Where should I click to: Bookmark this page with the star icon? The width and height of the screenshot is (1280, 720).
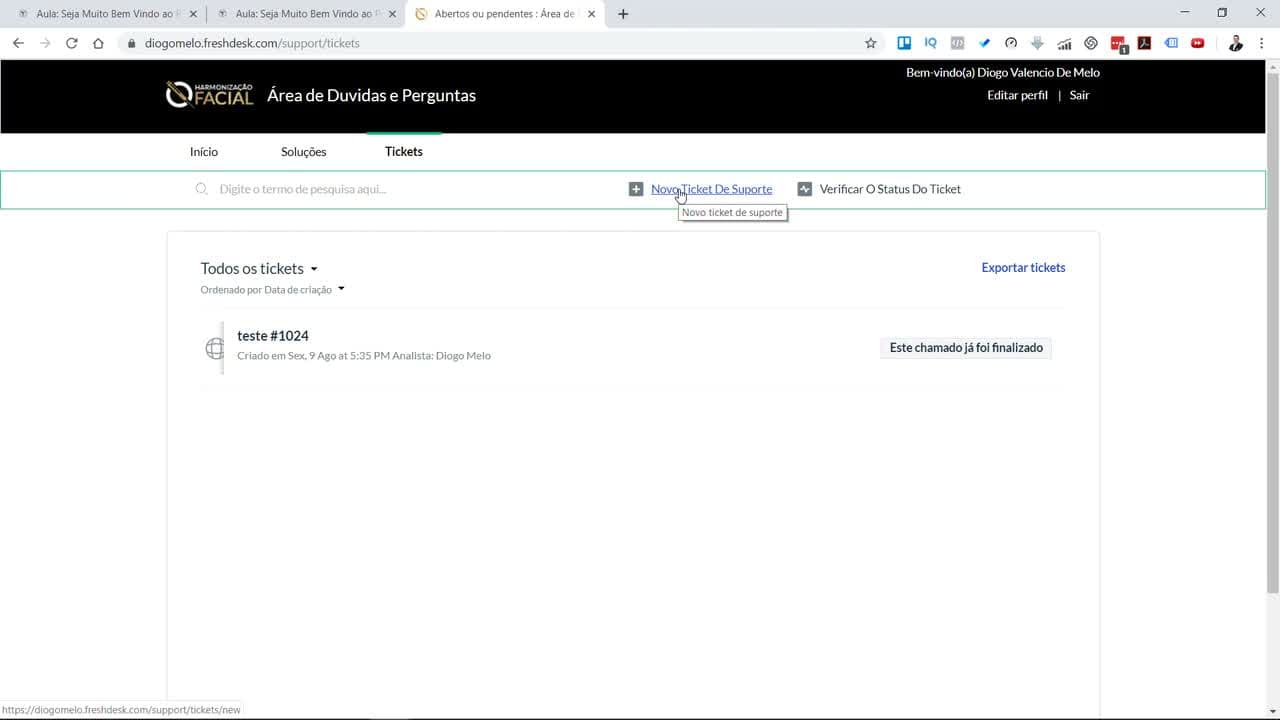(870, 43)
